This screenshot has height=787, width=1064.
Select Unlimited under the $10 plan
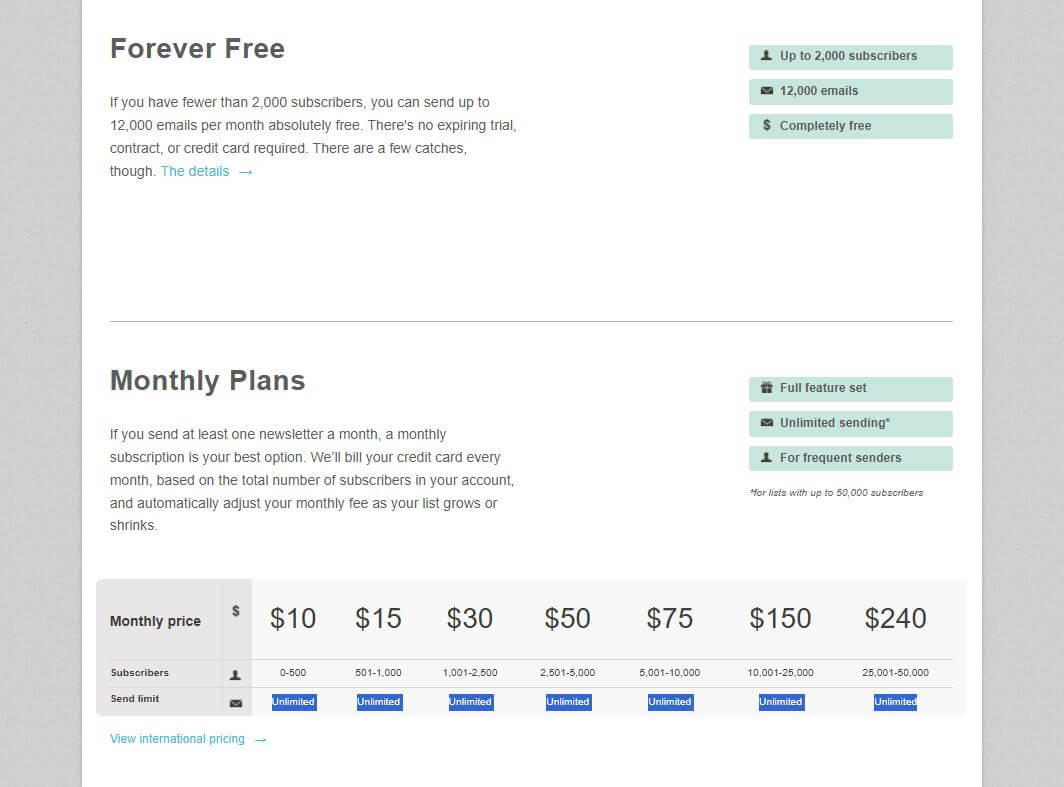coord(293,701)
